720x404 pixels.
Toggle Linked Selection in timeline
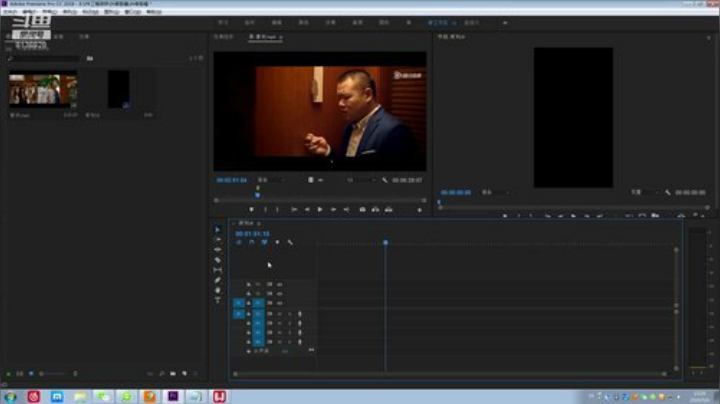click(x=264, y=242)
